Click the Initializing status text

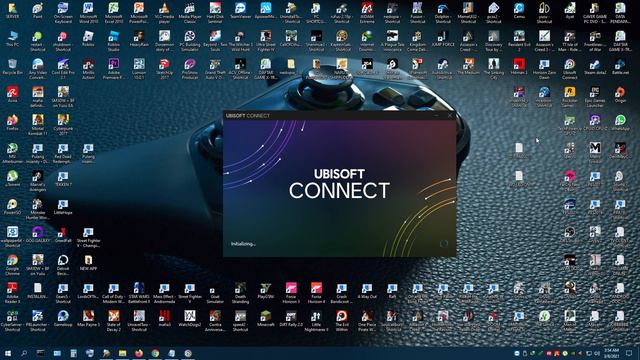click(x=243, y=244)
